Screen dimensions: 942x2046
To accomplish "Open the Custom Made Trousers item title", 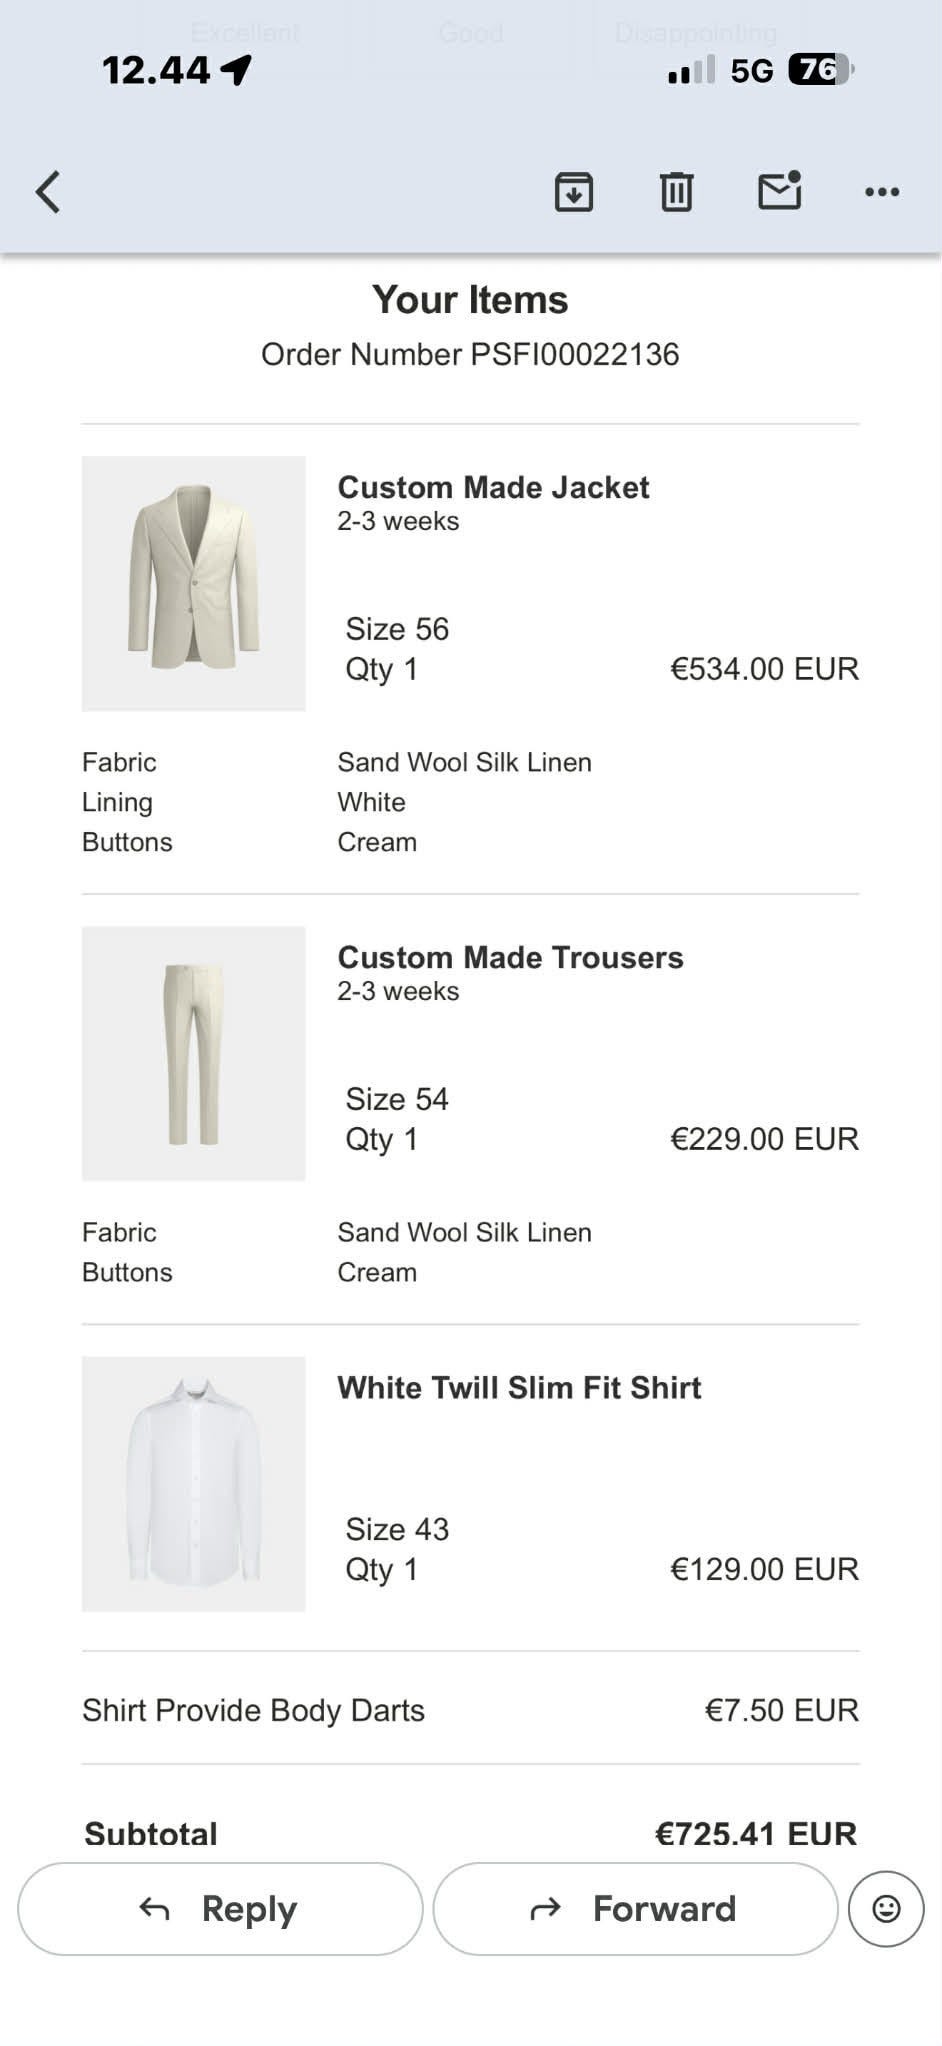I will [x=510, y=957].
